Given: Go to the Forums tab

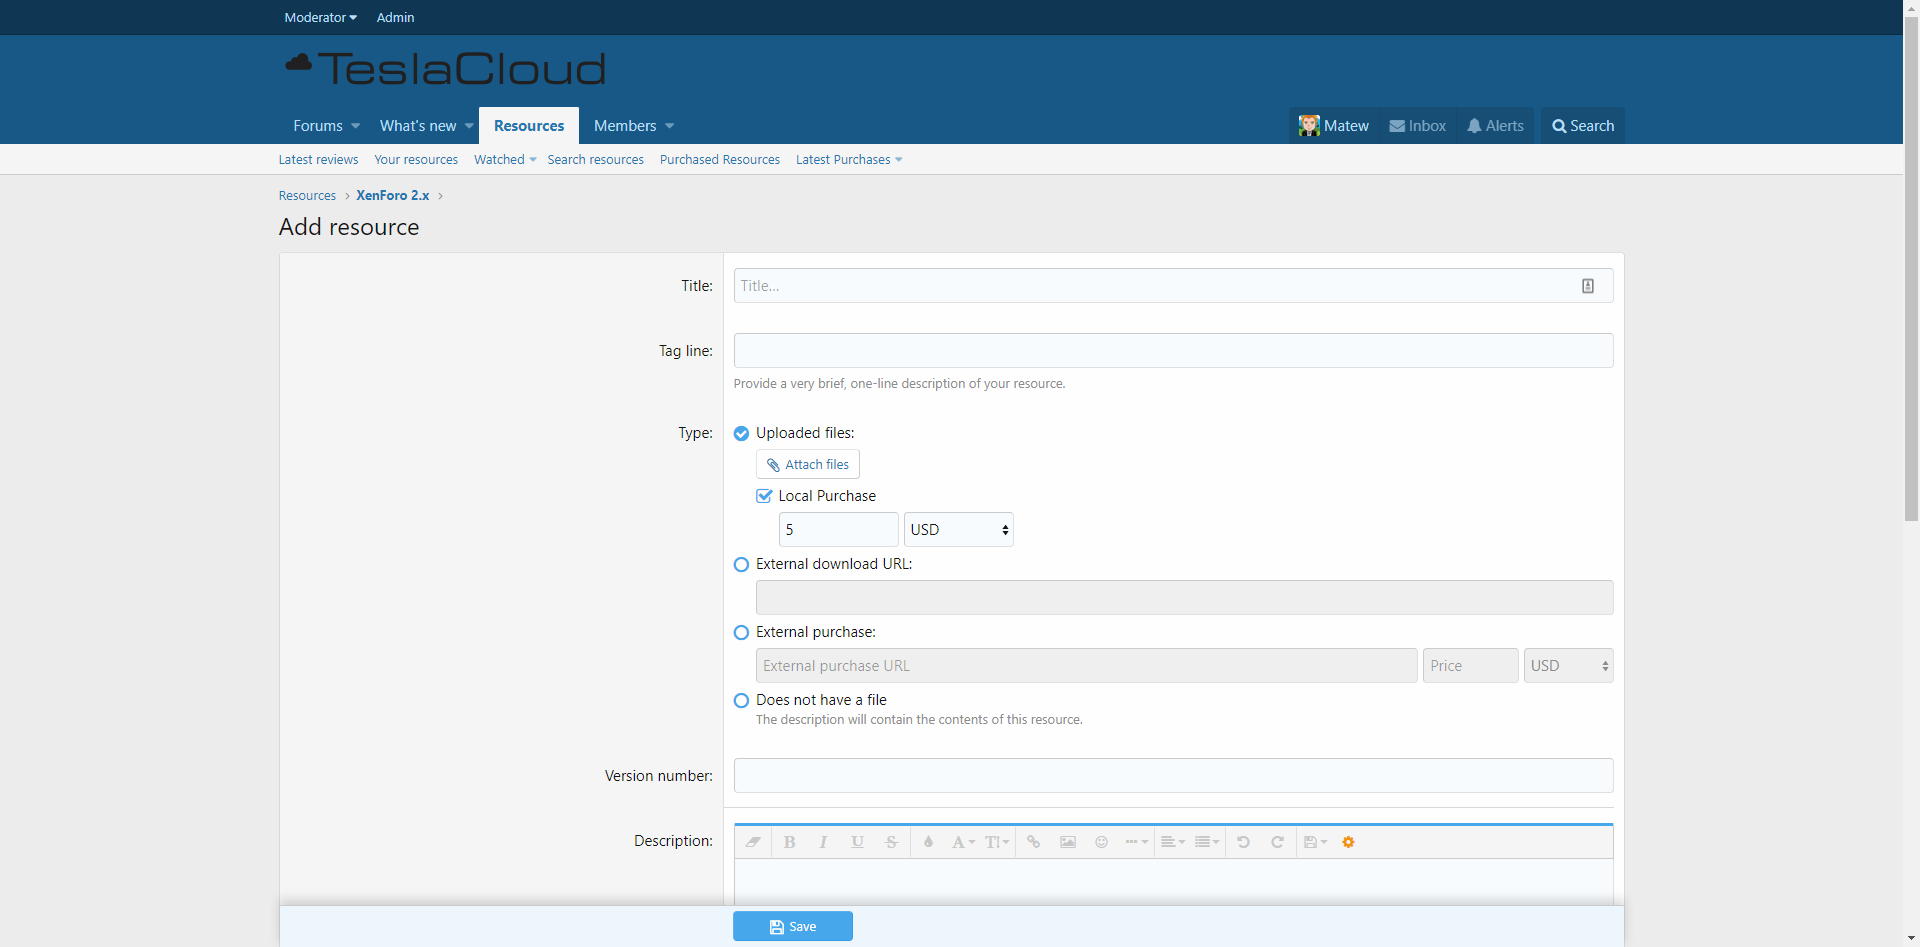Looking at the screenshot, I should click(x=318, y=126).
